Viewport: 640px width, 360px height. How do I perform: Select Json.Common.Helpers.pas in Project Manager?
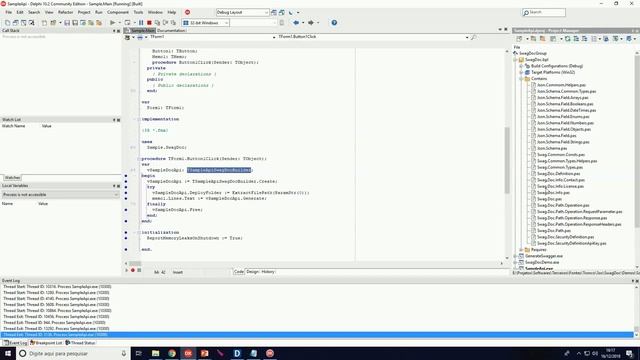point(561,85)
